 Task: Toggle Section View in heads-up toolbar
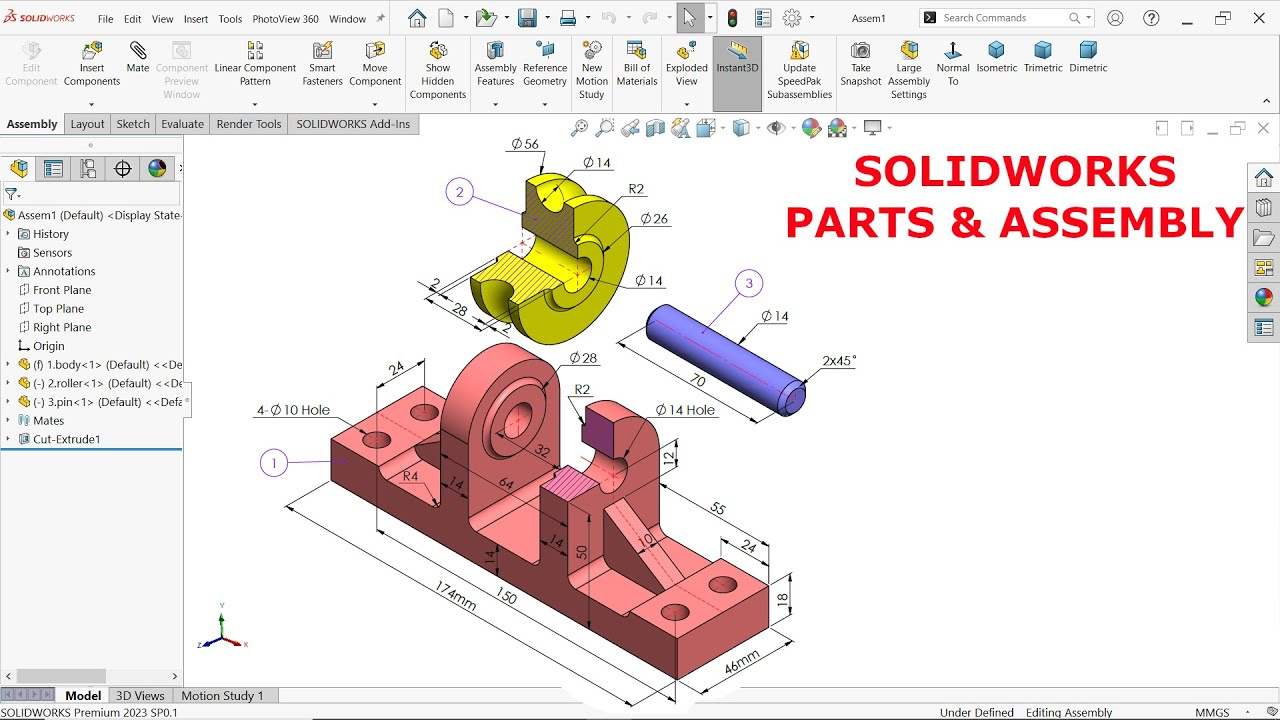click(x=655, y=128)
